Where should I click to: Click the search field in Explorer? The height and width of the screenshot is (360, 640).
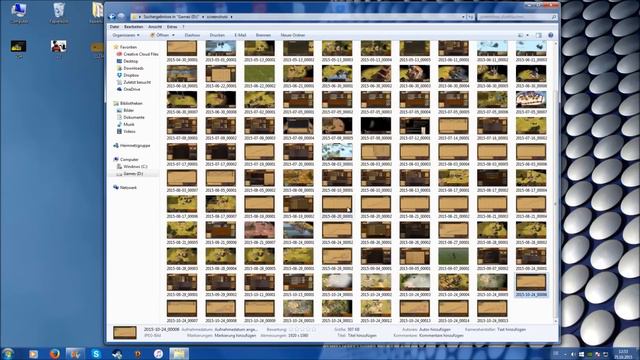tap(517, 17)
